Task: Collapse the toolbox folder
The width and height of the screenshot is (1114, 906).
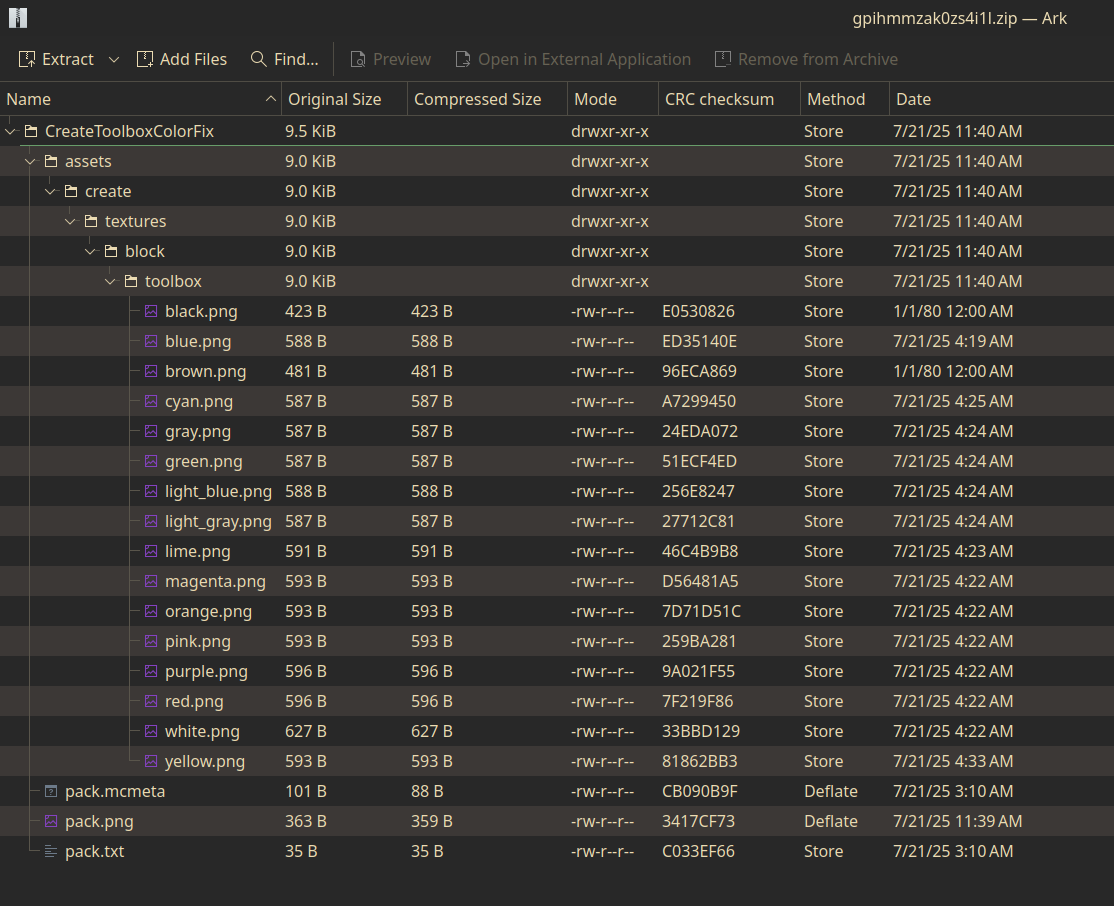Action: (x=110, y=281)
